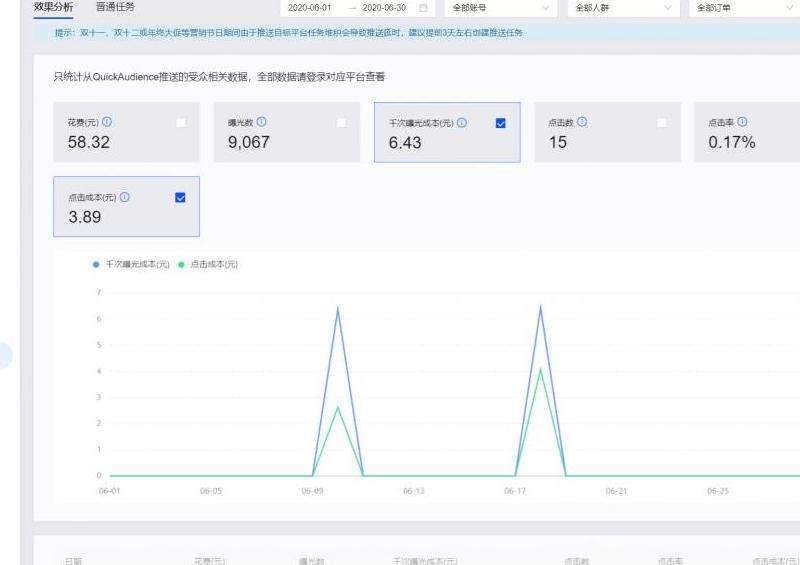Click start date field 2020-06-01
Viewport: 800px width, 565px height.
(309, 8)
